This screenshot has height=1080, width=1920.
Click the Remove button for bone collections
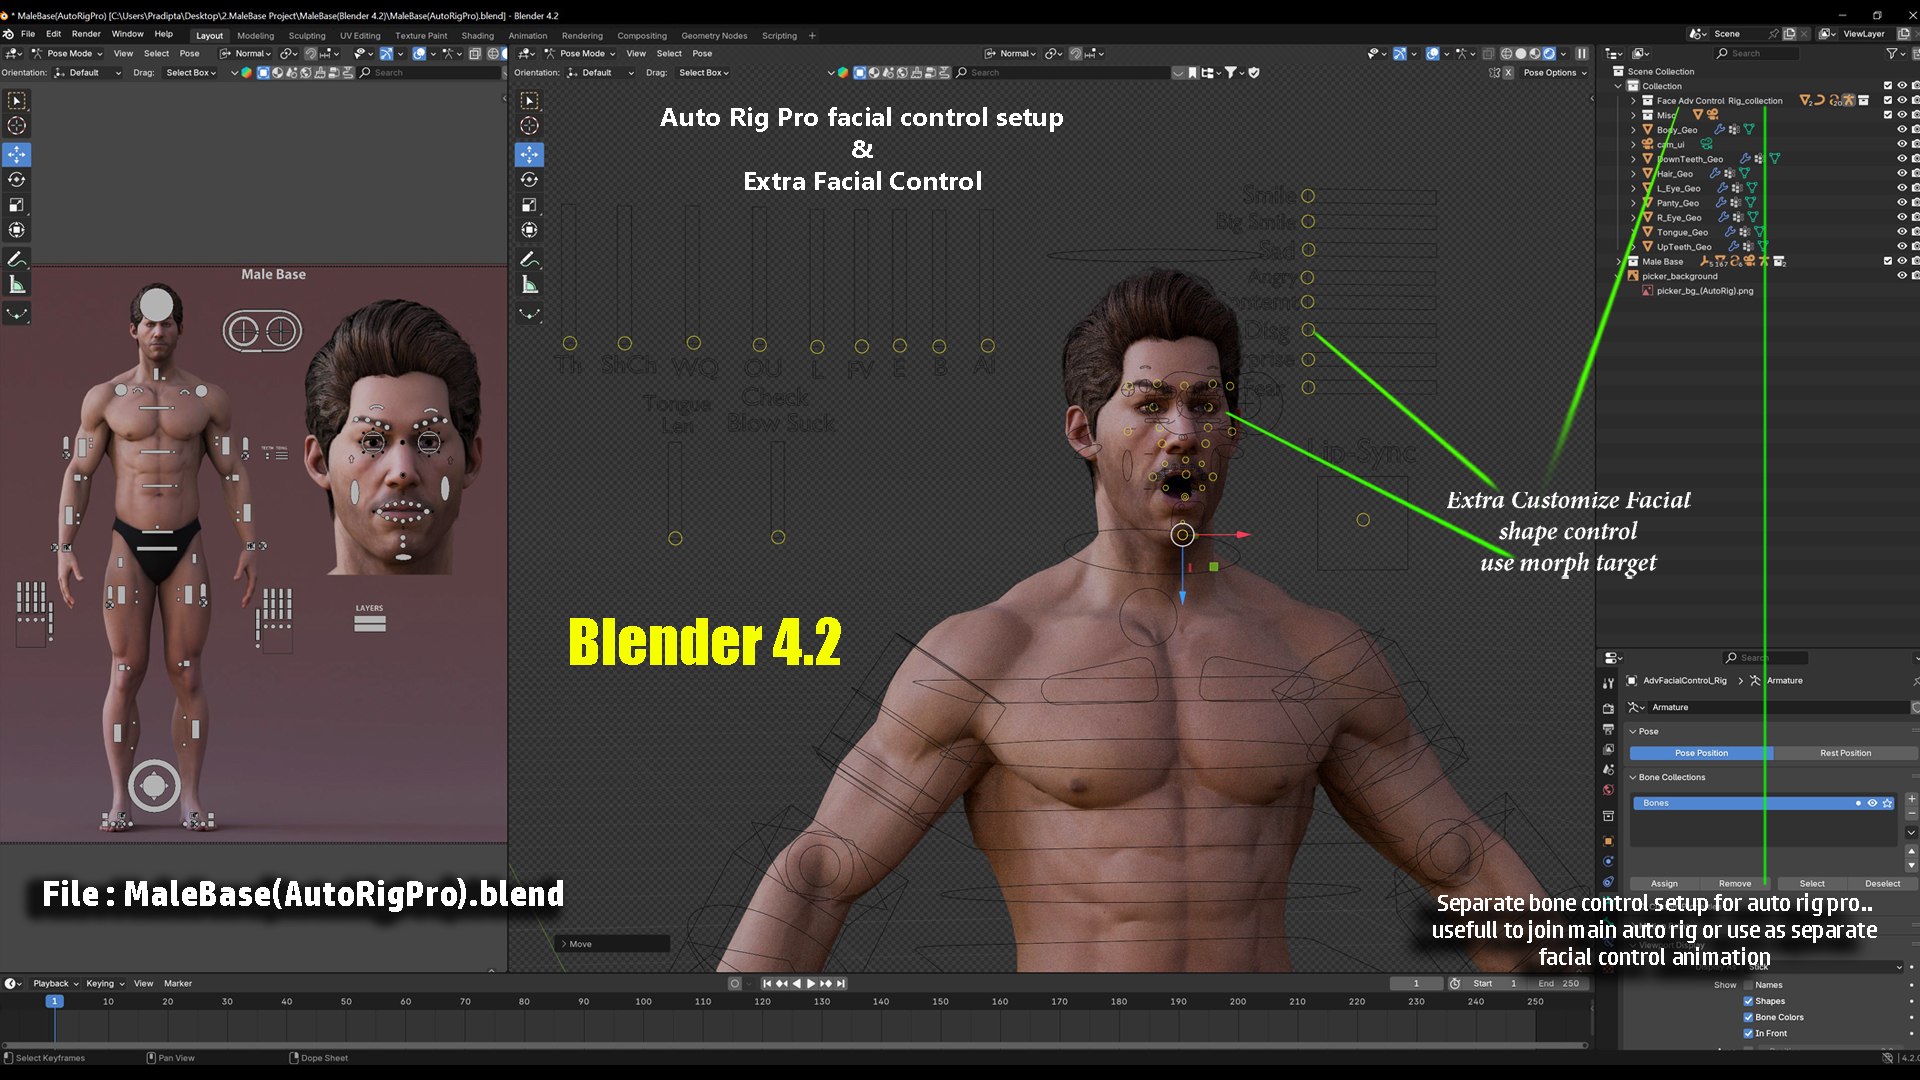tap(1735, 884)
